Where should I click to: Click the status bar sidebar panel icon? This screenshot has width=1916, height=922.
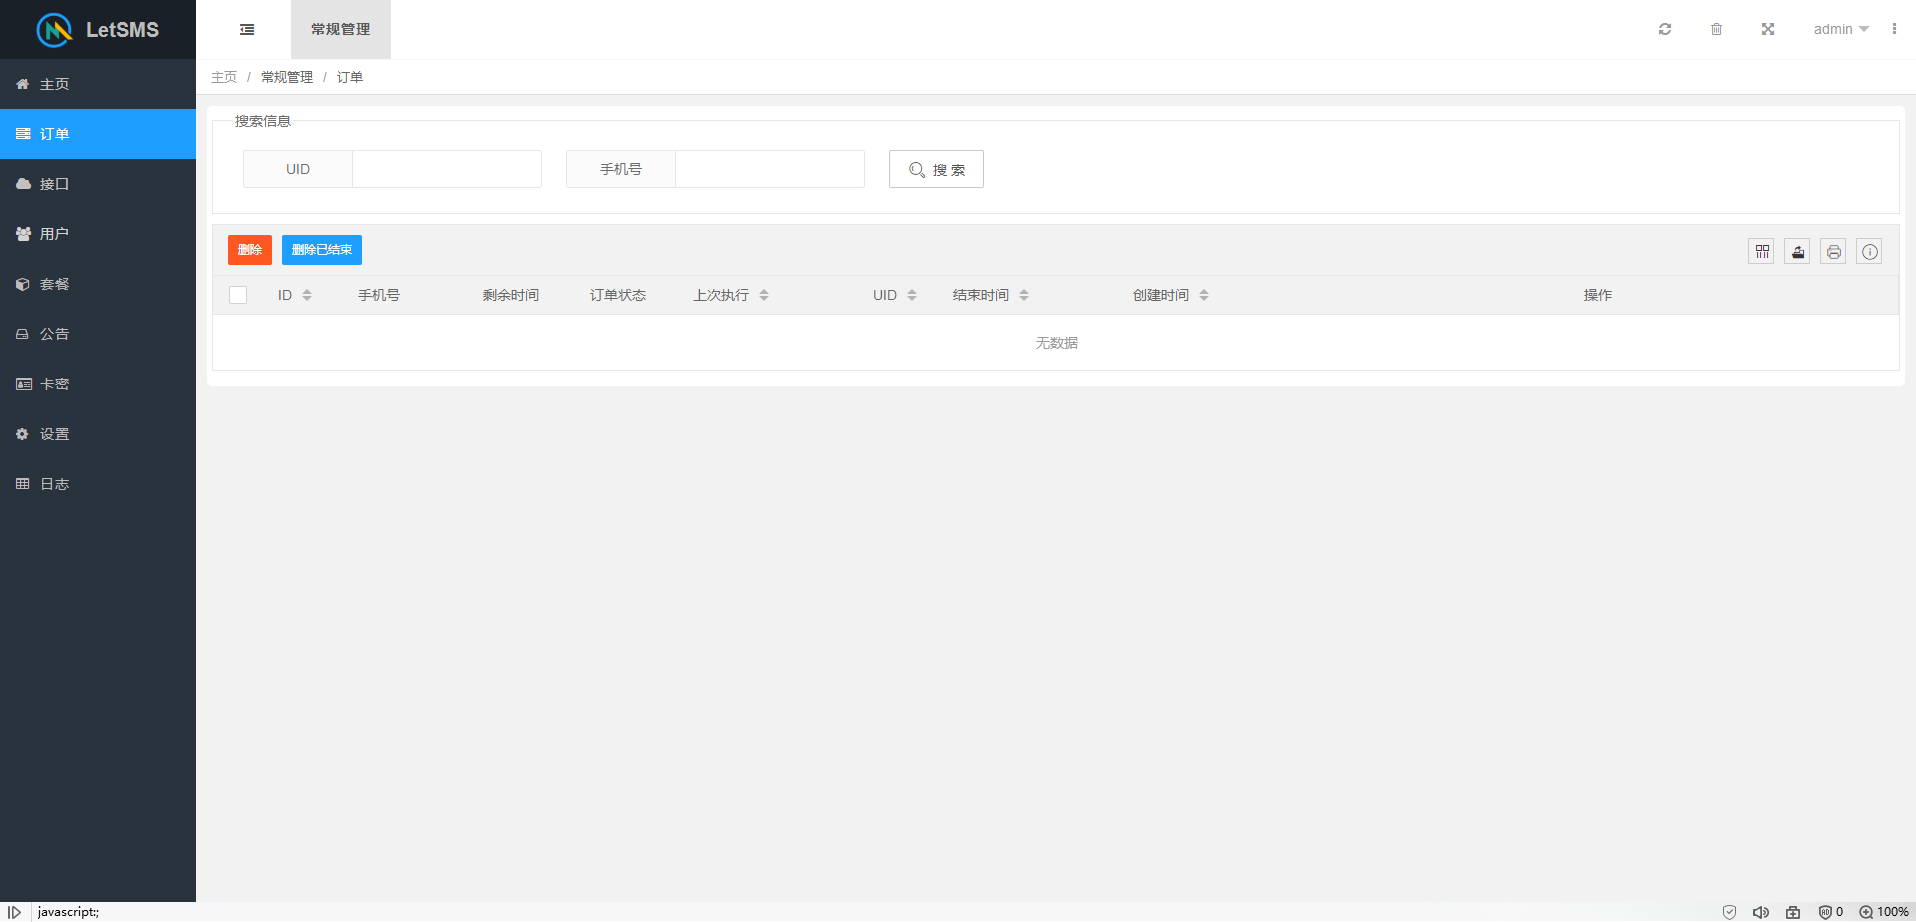pos(15,912)
